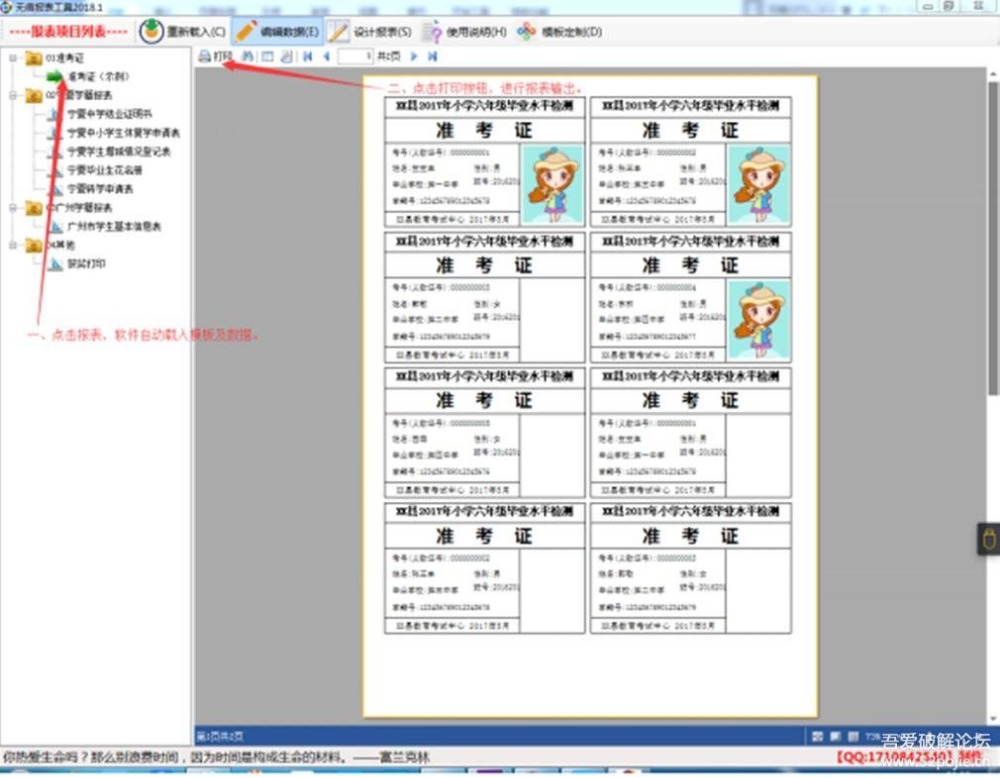Click the floating mouse icon at right edge
The width and height of the screenshot is (1000, 778).
click(x=988, y=539)
